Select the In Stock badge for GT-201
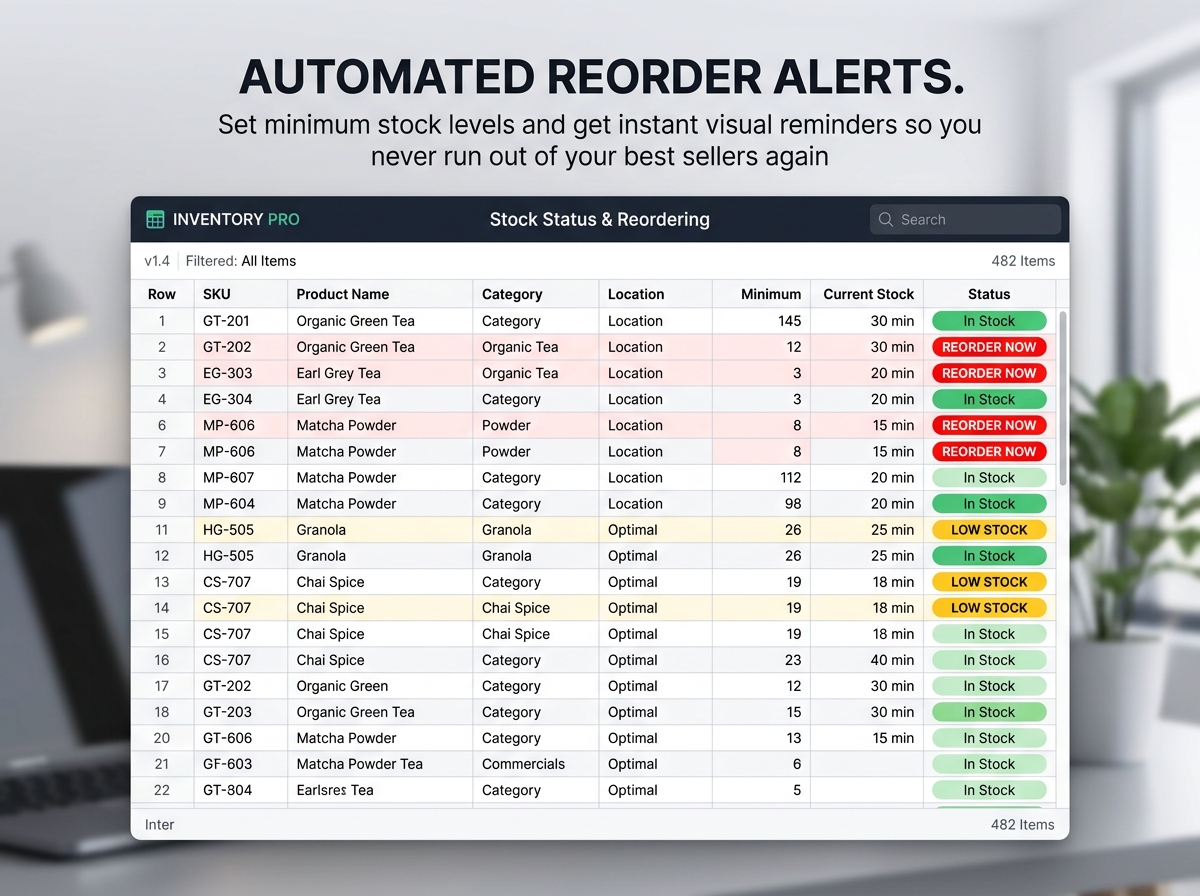1200x896 pixels. pyautogui.click(x=989, y=321)
